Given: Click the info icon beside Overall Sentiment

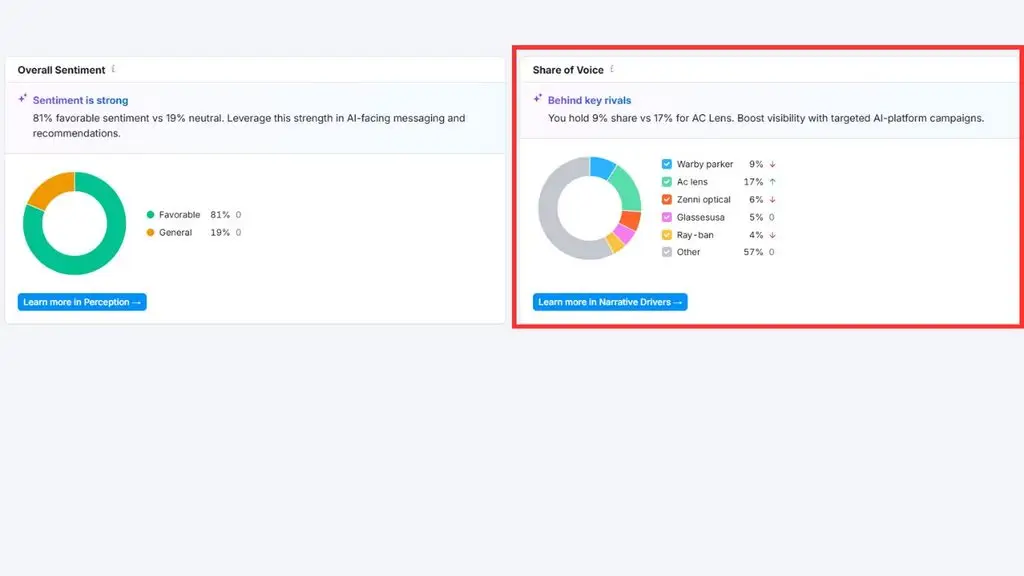Looking at the screenshot, I should click(x=113, y=69).
